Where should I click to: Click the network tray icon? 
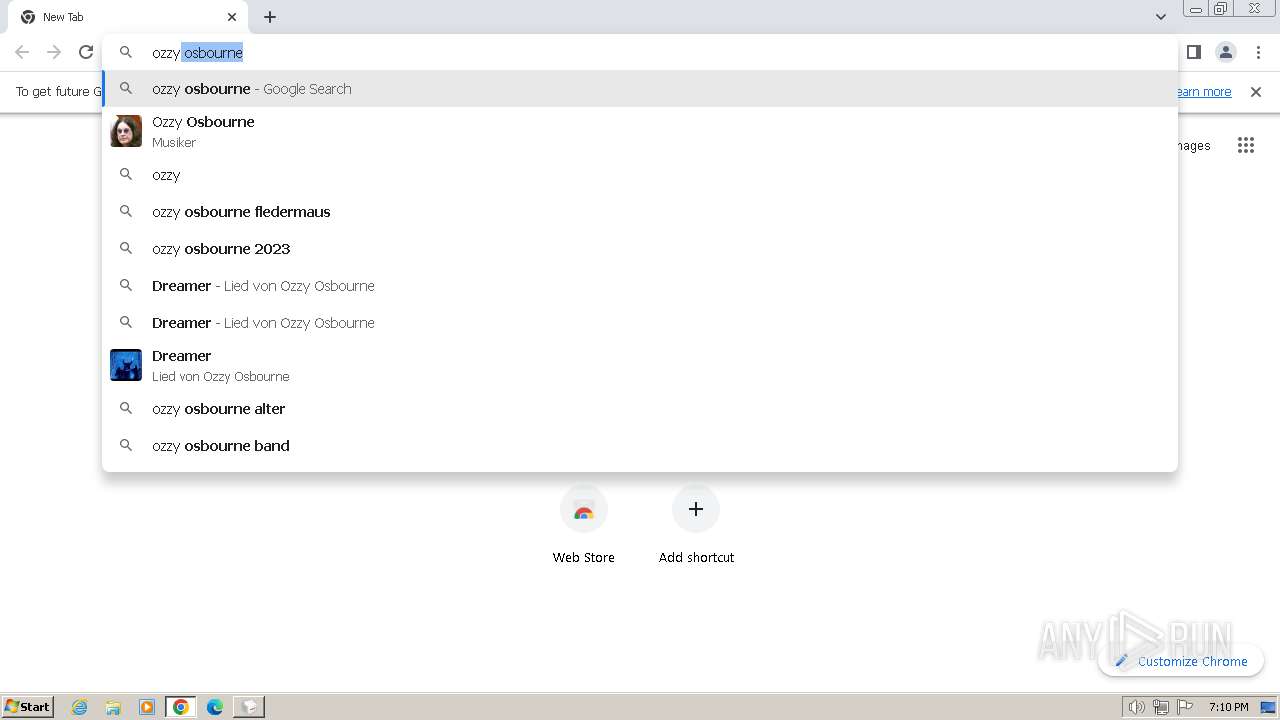coord(1161,707)
